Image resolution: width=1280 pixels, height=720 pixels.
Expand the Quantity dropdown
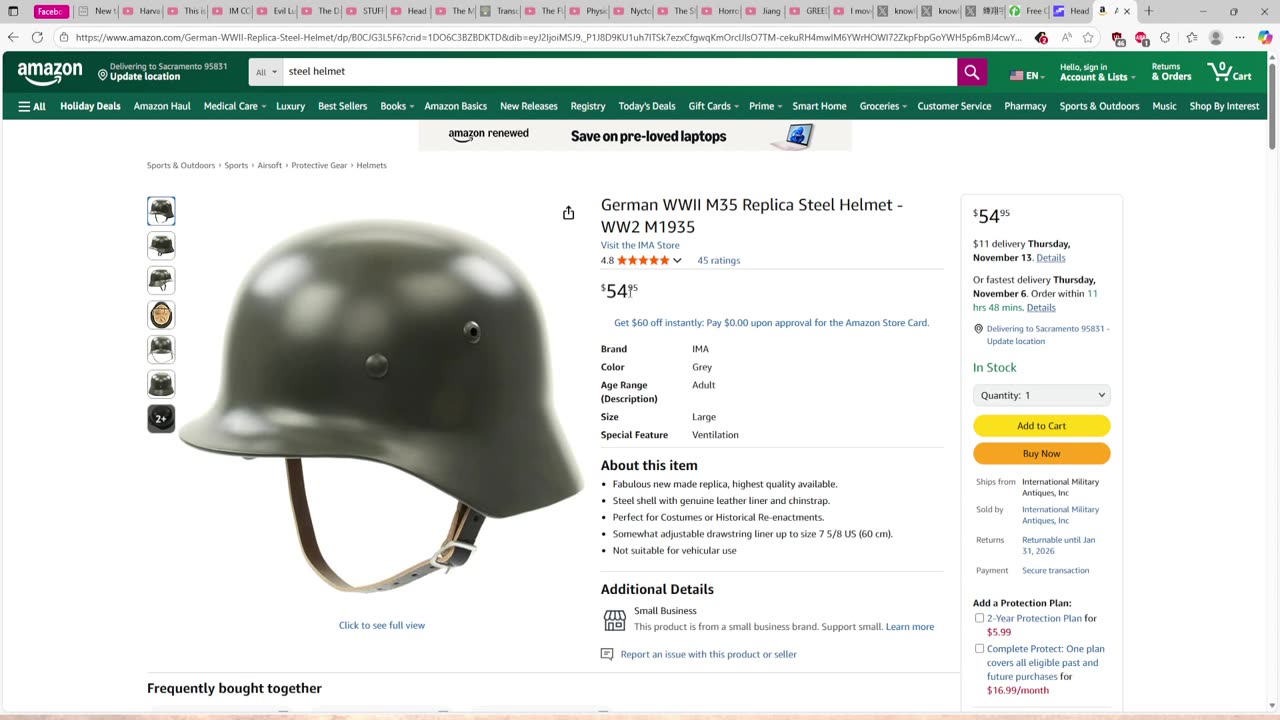click(1041, 395)
